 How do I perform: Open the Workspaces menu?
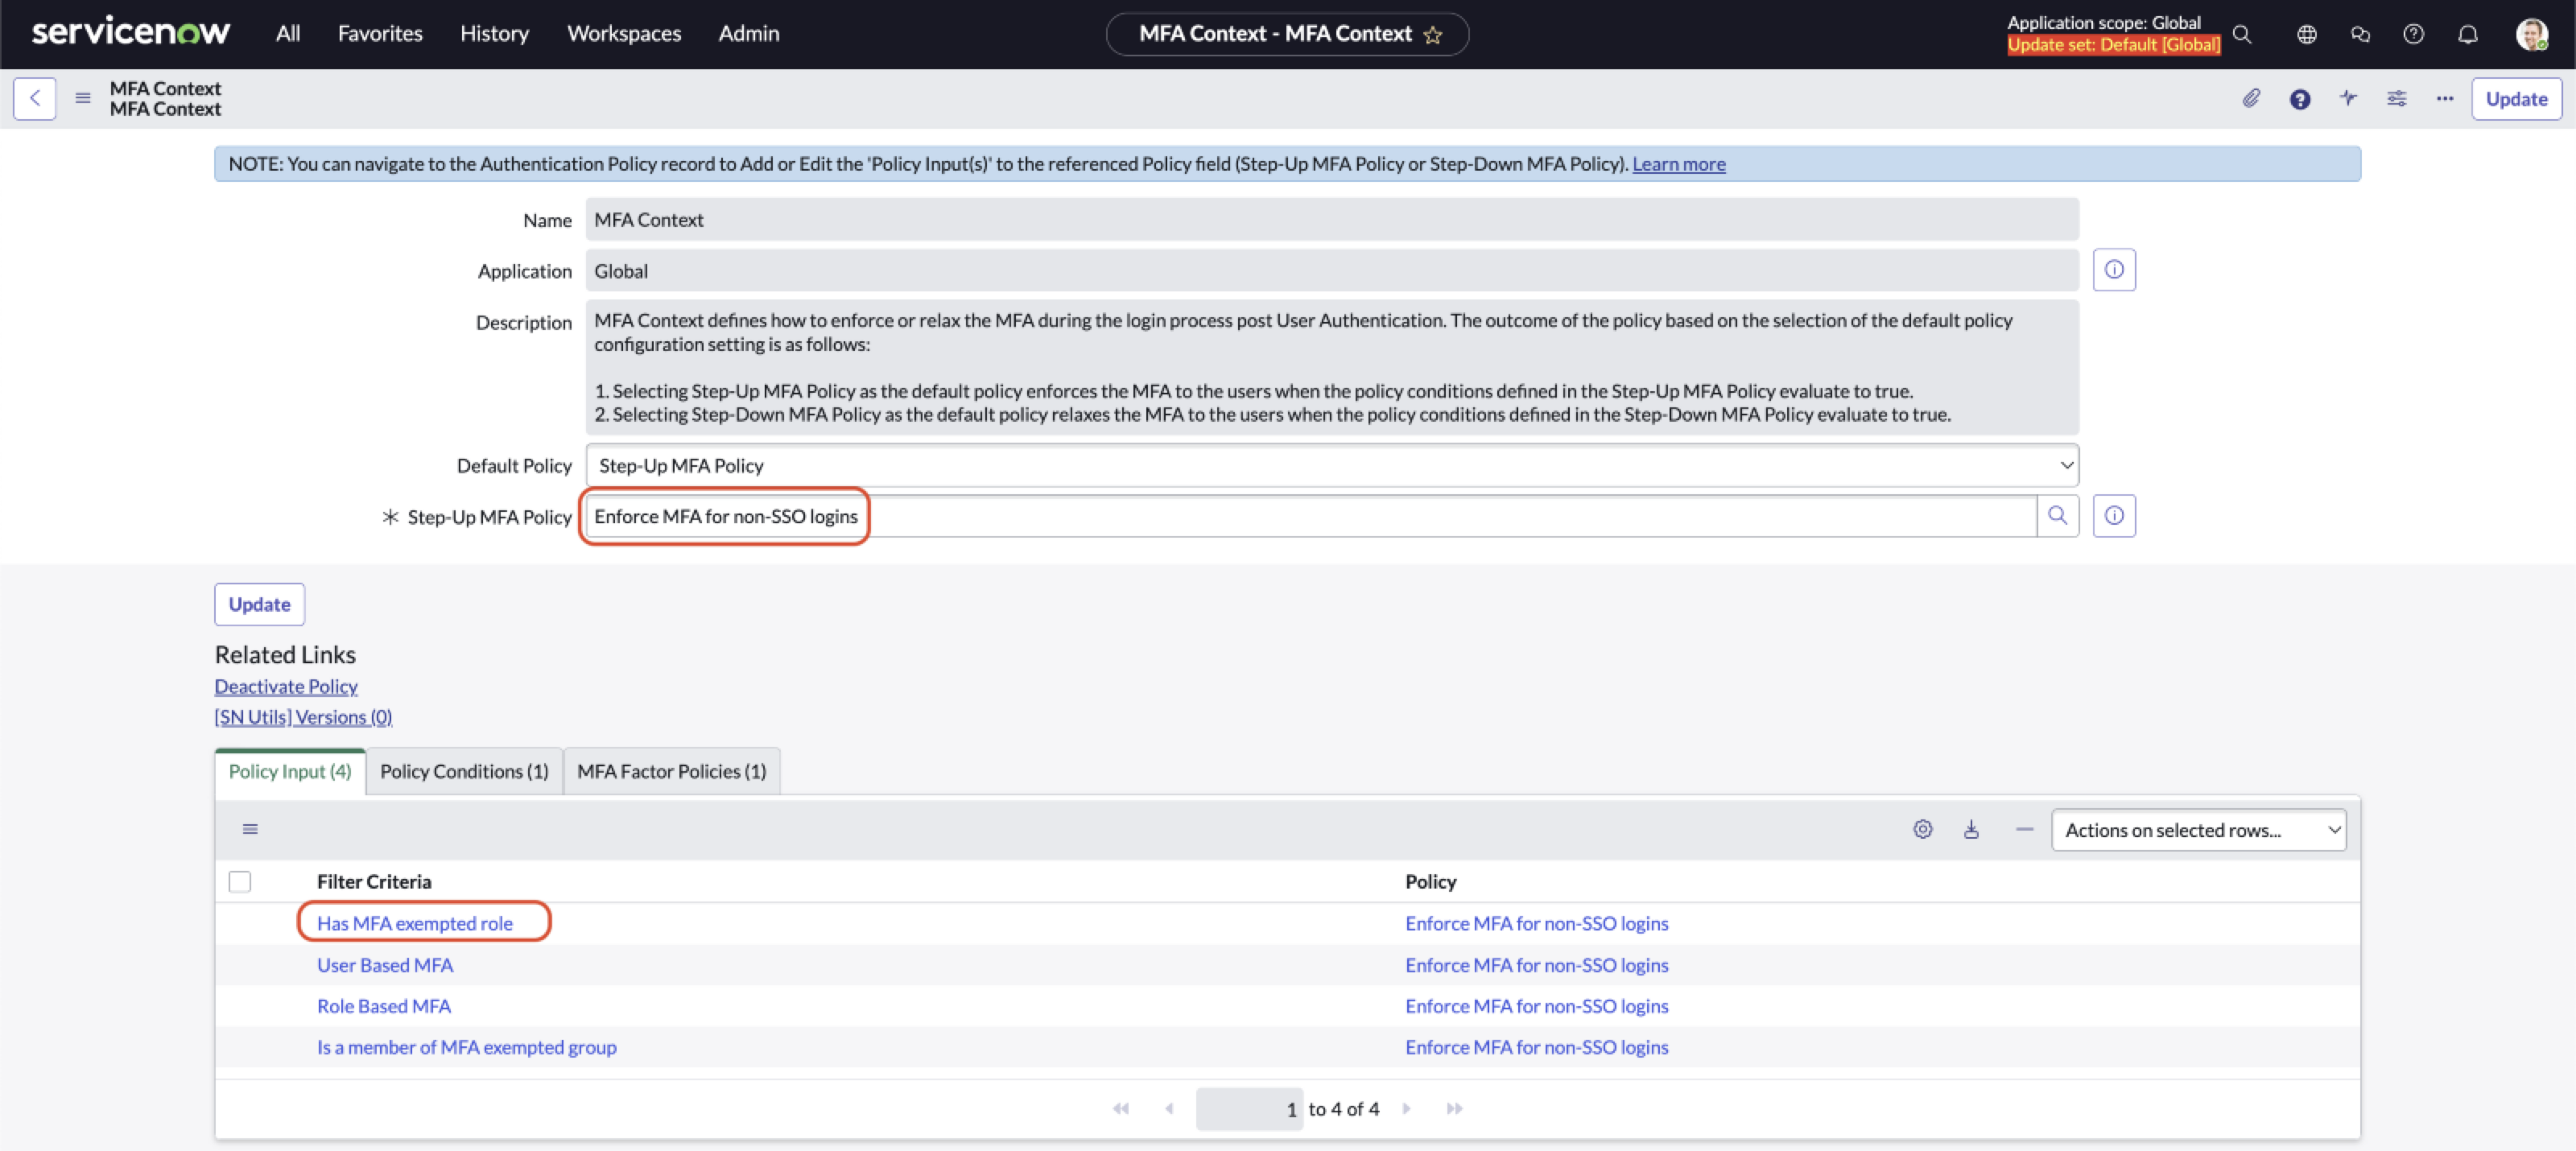click(x=624, y=33)
